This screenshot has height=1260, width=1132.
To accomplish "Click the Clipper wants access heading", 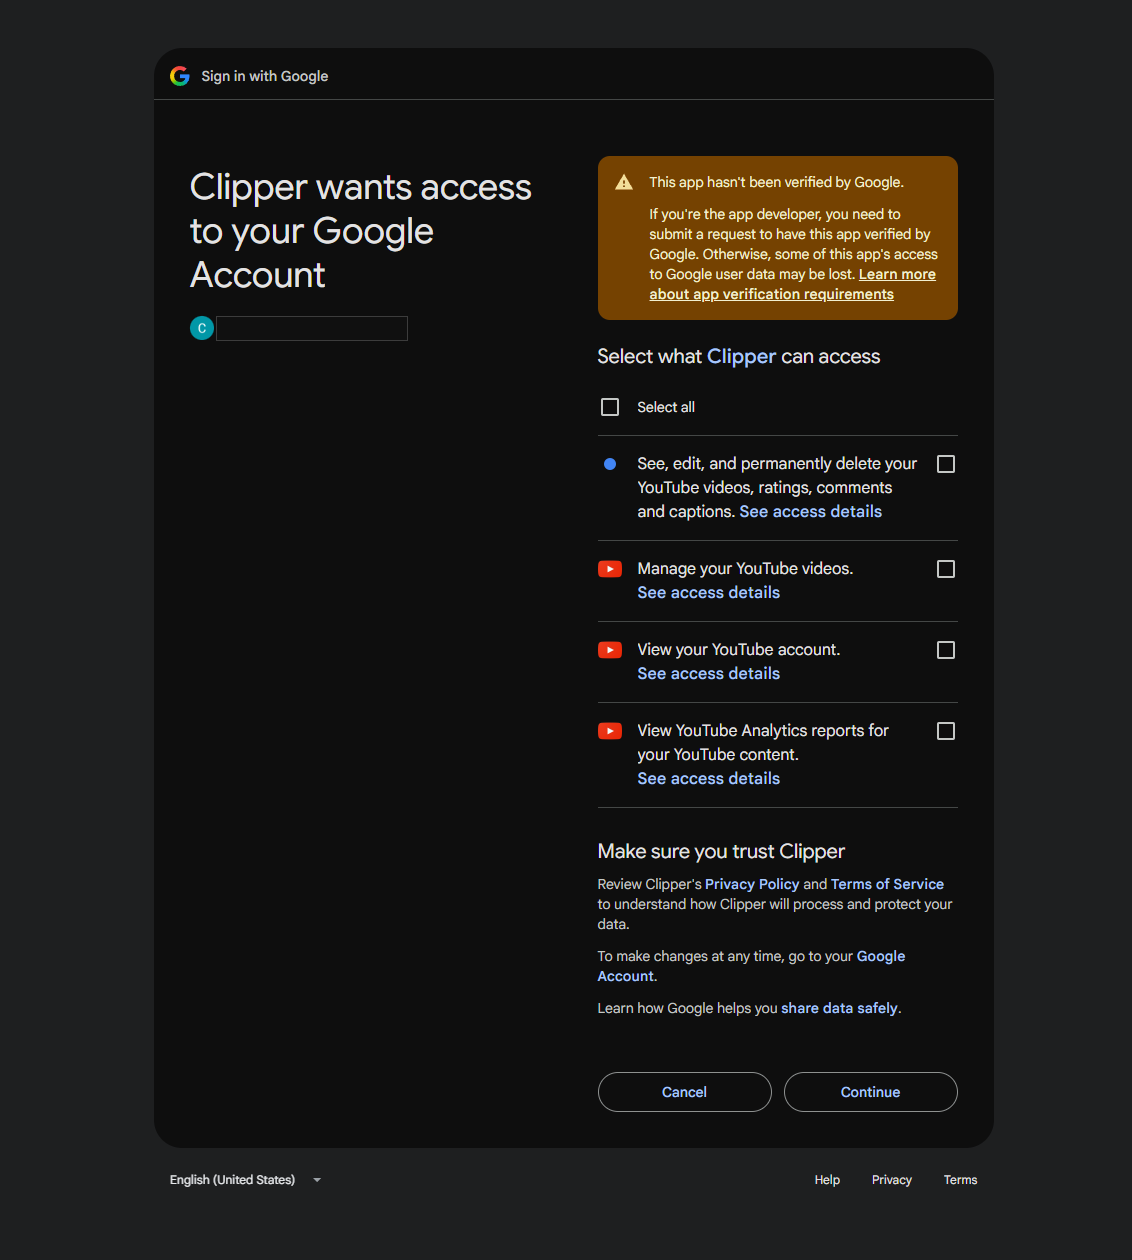I will pos(361,231).
